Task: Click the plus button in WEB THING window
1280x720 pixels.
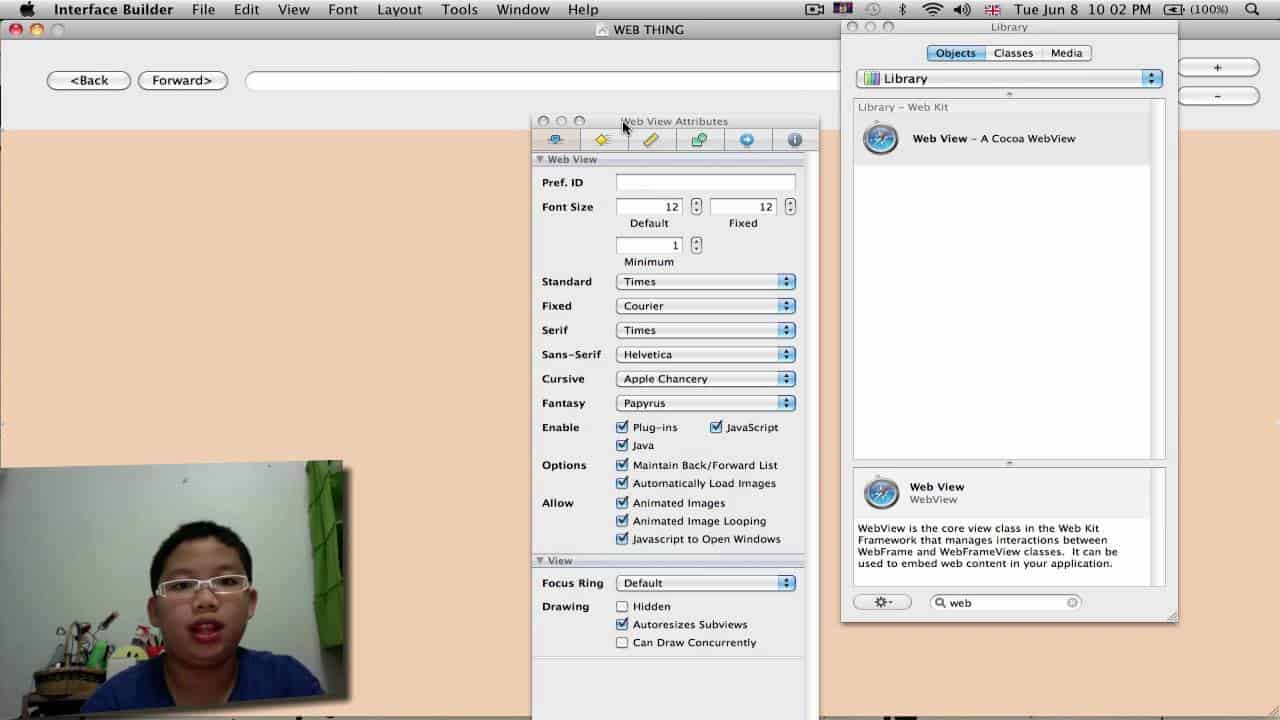Action: click(x=1218, y=68)
